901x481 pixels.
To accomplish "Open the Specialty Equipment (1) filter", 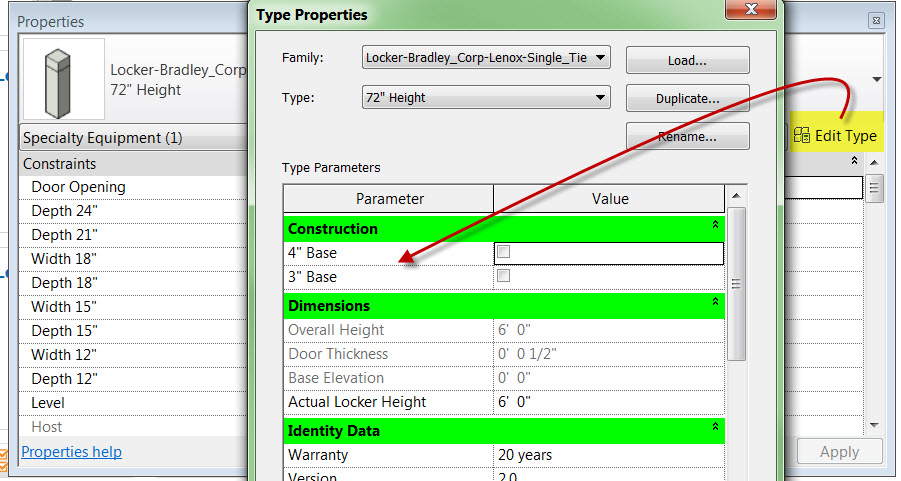I will pyautogui.click(x=133, y=138).
